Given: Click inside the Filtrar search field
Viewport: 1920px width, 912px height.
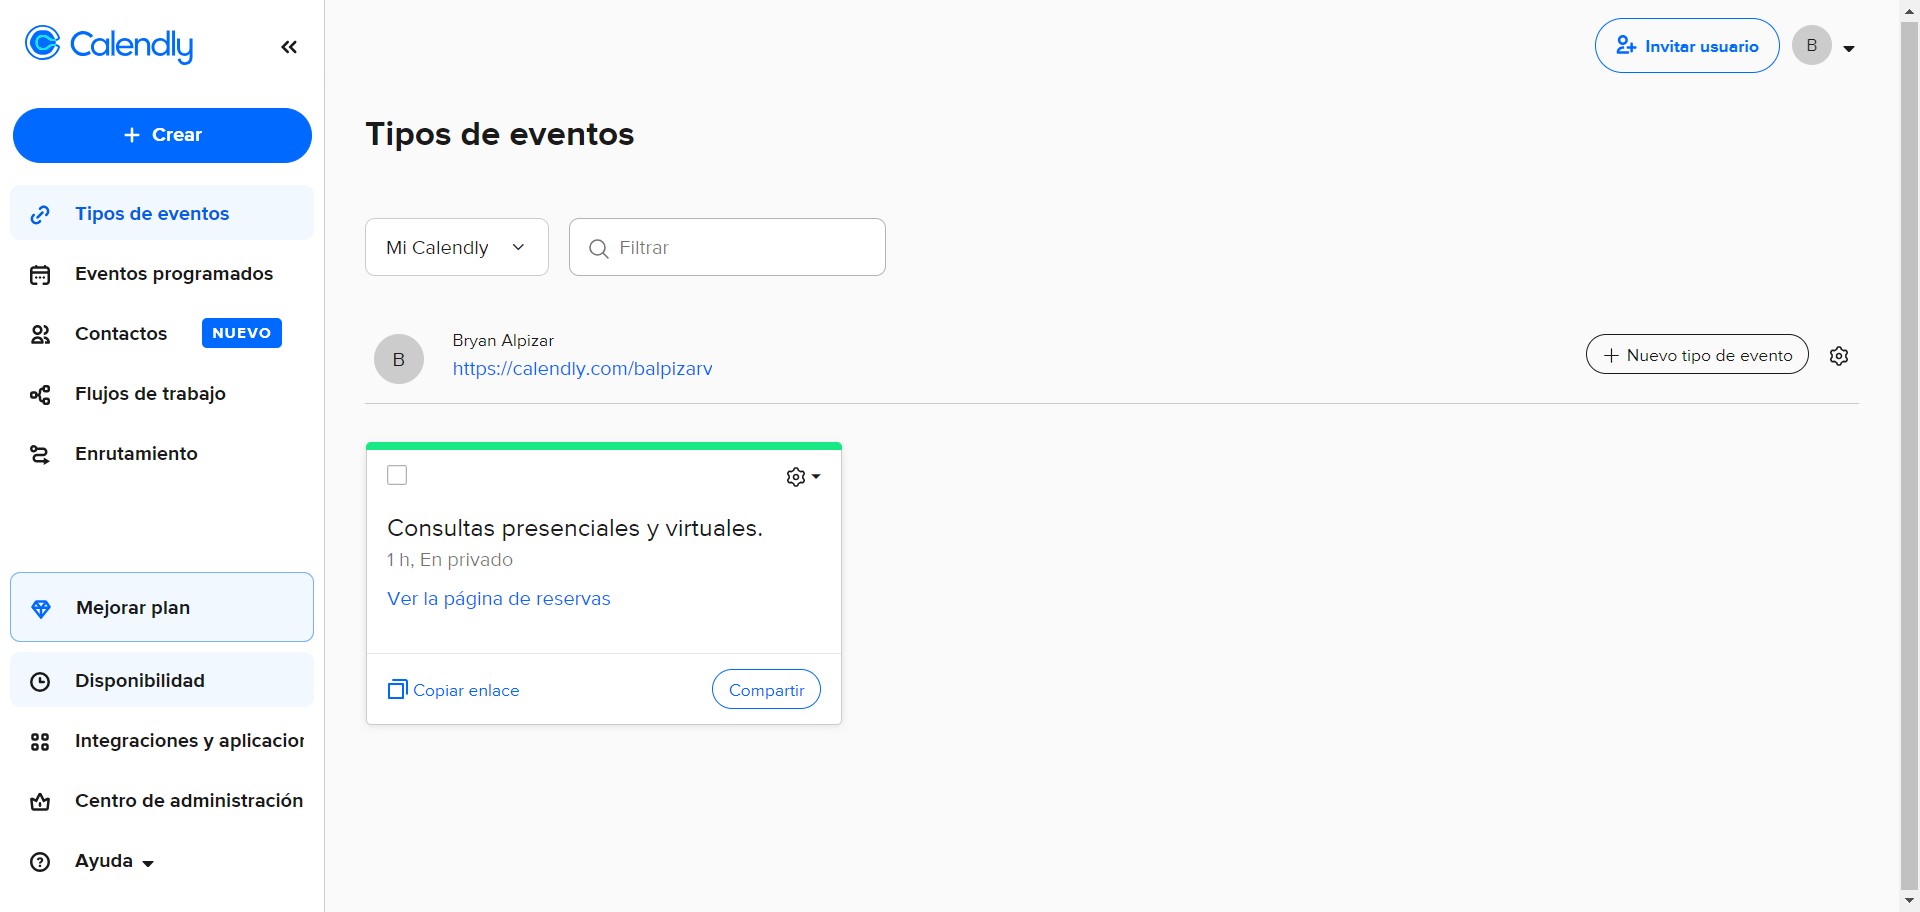Looking at the screenshot, I should 727,247.
